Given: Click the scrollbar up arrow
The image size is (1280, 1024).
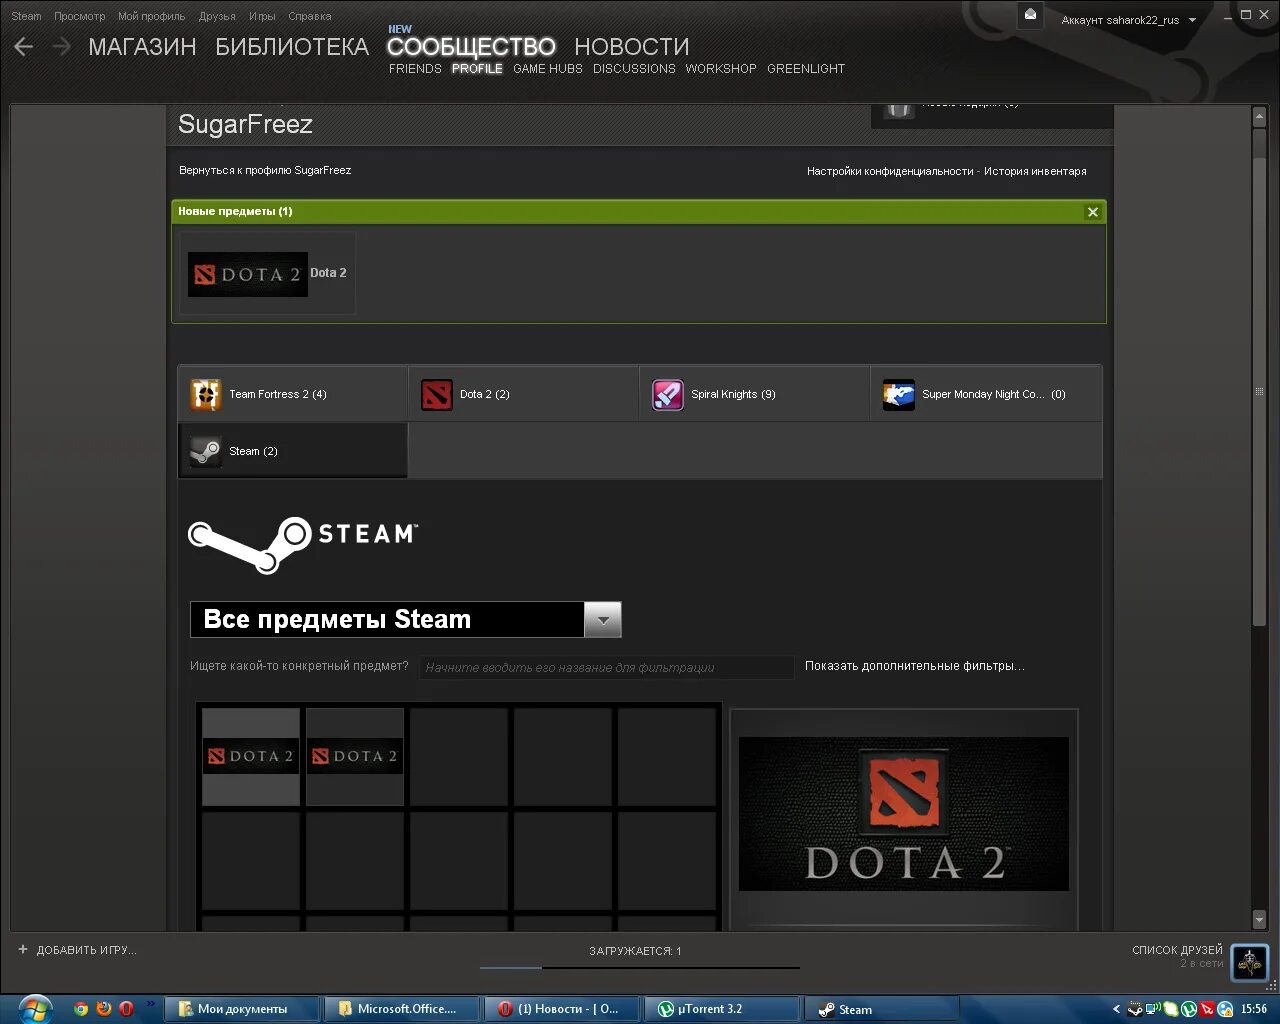Looking at the screenshot, I should tap(1259, 117).
